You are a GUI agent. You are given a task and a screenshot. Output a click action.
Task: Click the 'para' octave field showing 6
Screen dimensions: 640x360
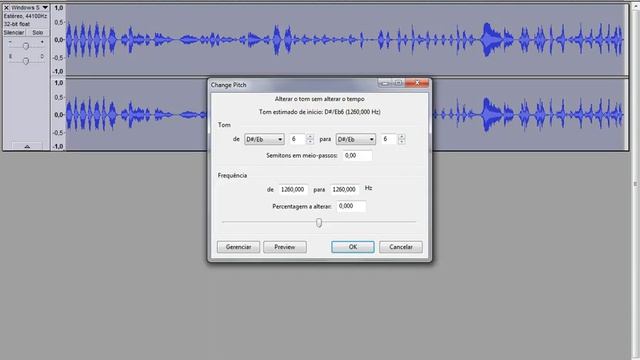pyautogui.click(x=389, y=139)
